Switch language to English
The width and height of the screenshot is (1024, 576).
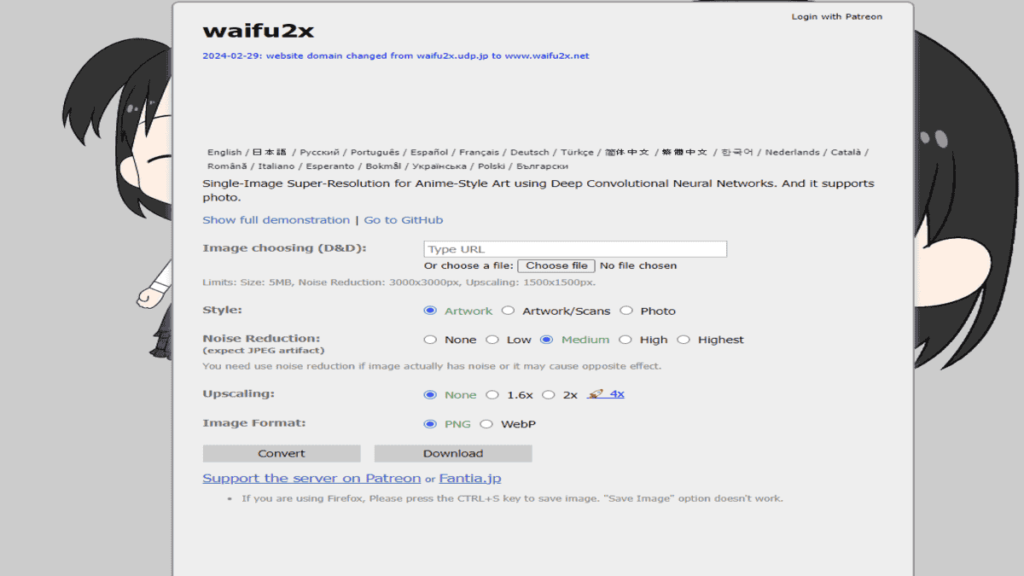[x=225, y=152]
